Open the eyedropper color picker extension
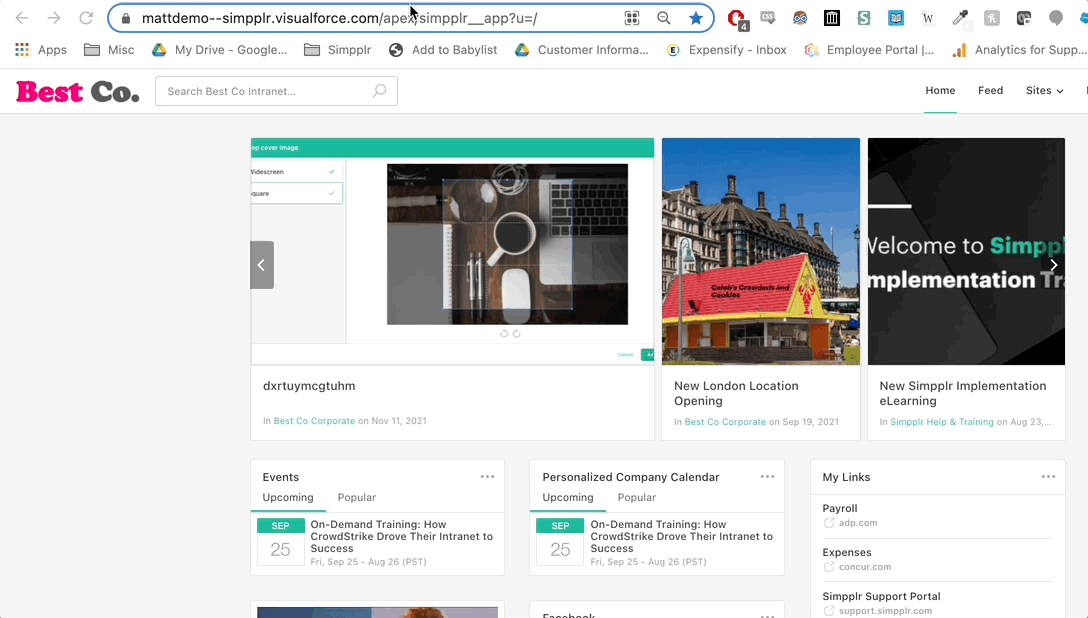Screen dimensions: 1088x618 click(960, 18)
